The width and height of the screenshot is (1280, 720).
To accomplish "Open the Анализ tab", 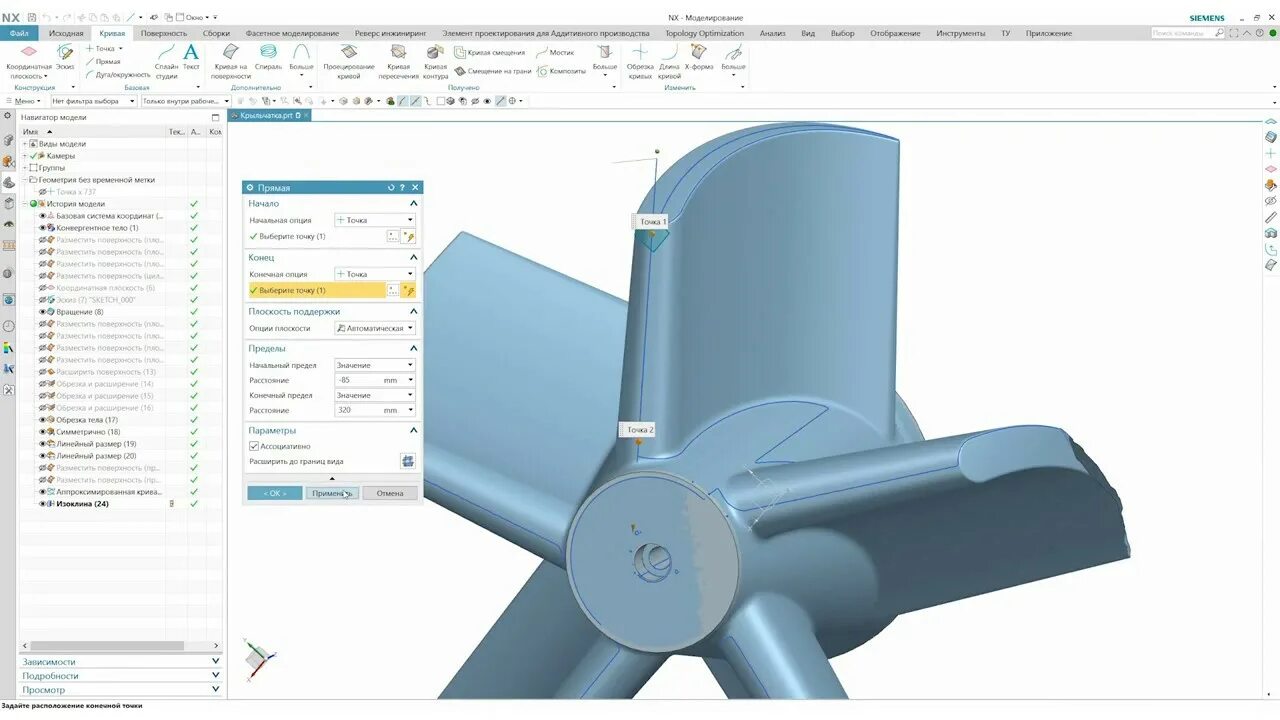I will click(x=772, y=33).
